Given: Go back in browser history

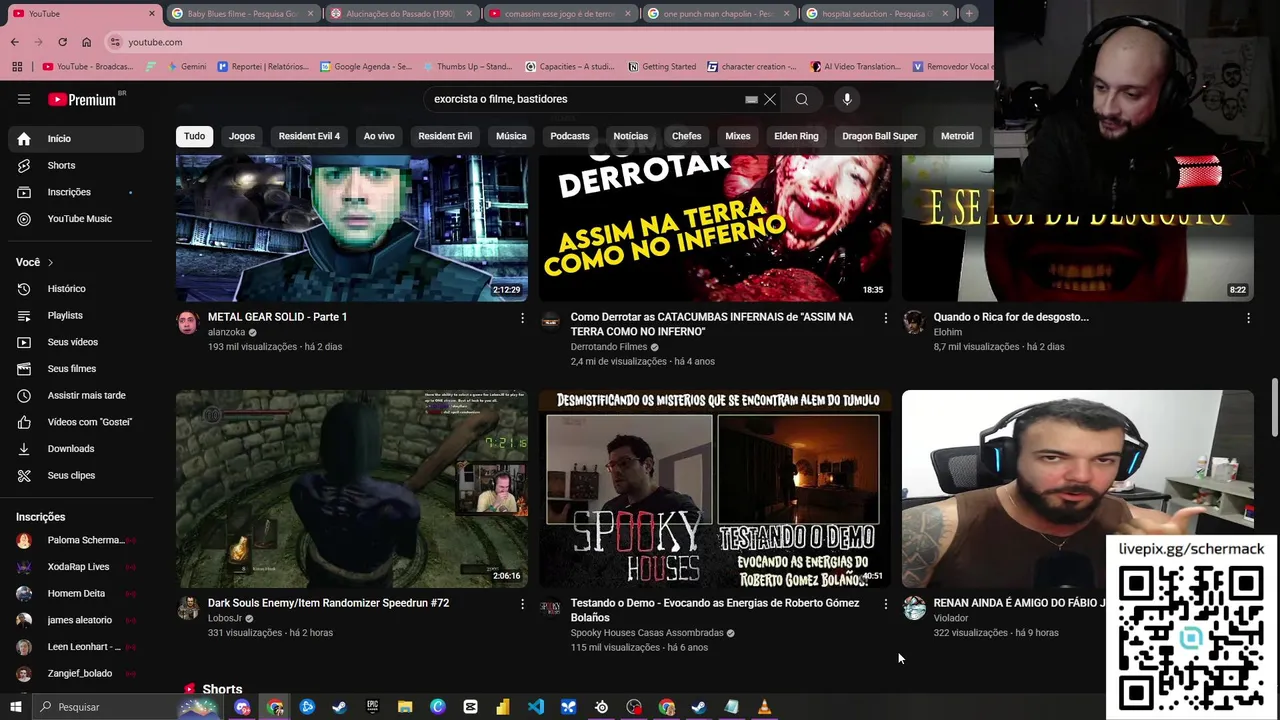Looking at the screenshot, I should [x=14, y=42].
